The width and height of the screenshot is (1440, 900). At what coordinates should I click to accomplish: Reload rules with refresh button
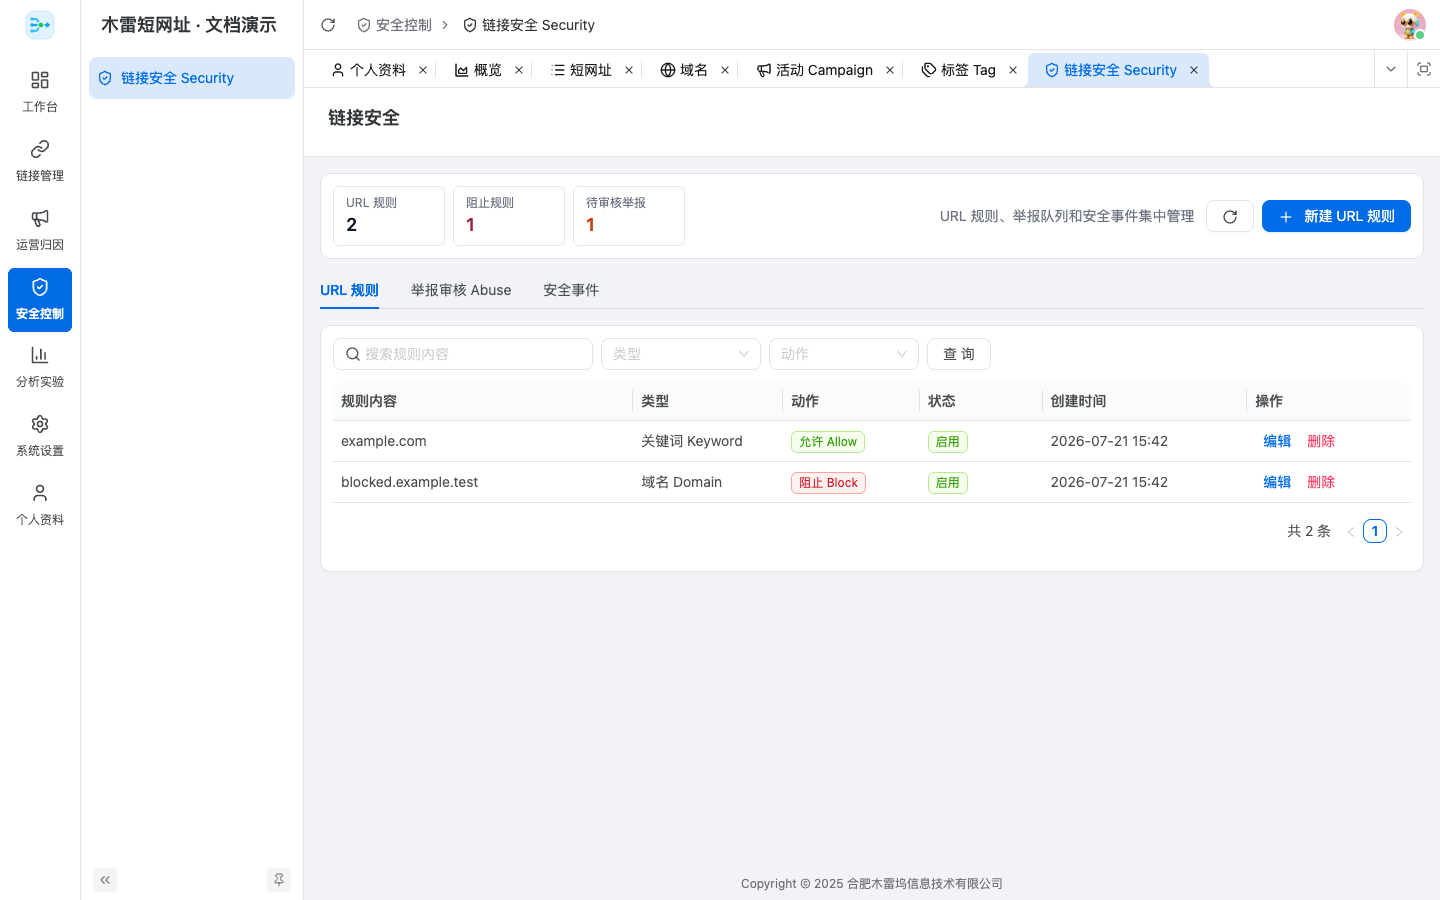coord(1230,216)
